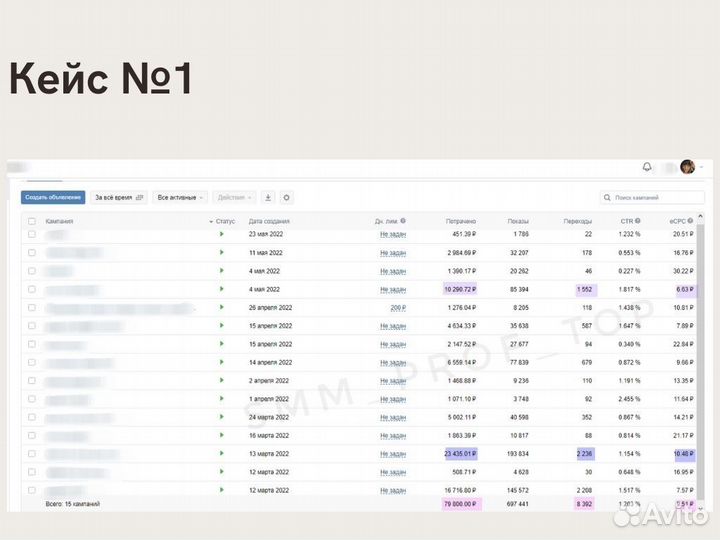
Task: Check the box for the 11 мая 2022 campaign
Action: [x=32, y=252]
